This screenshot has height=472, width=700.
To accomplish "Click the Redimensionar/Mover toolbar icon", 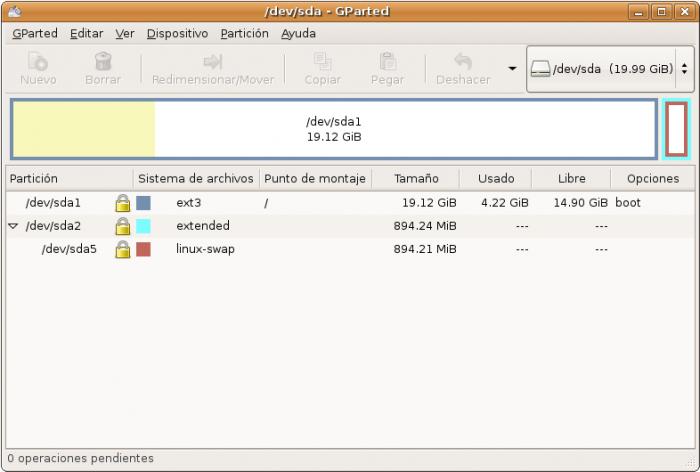I will (213, 62).
